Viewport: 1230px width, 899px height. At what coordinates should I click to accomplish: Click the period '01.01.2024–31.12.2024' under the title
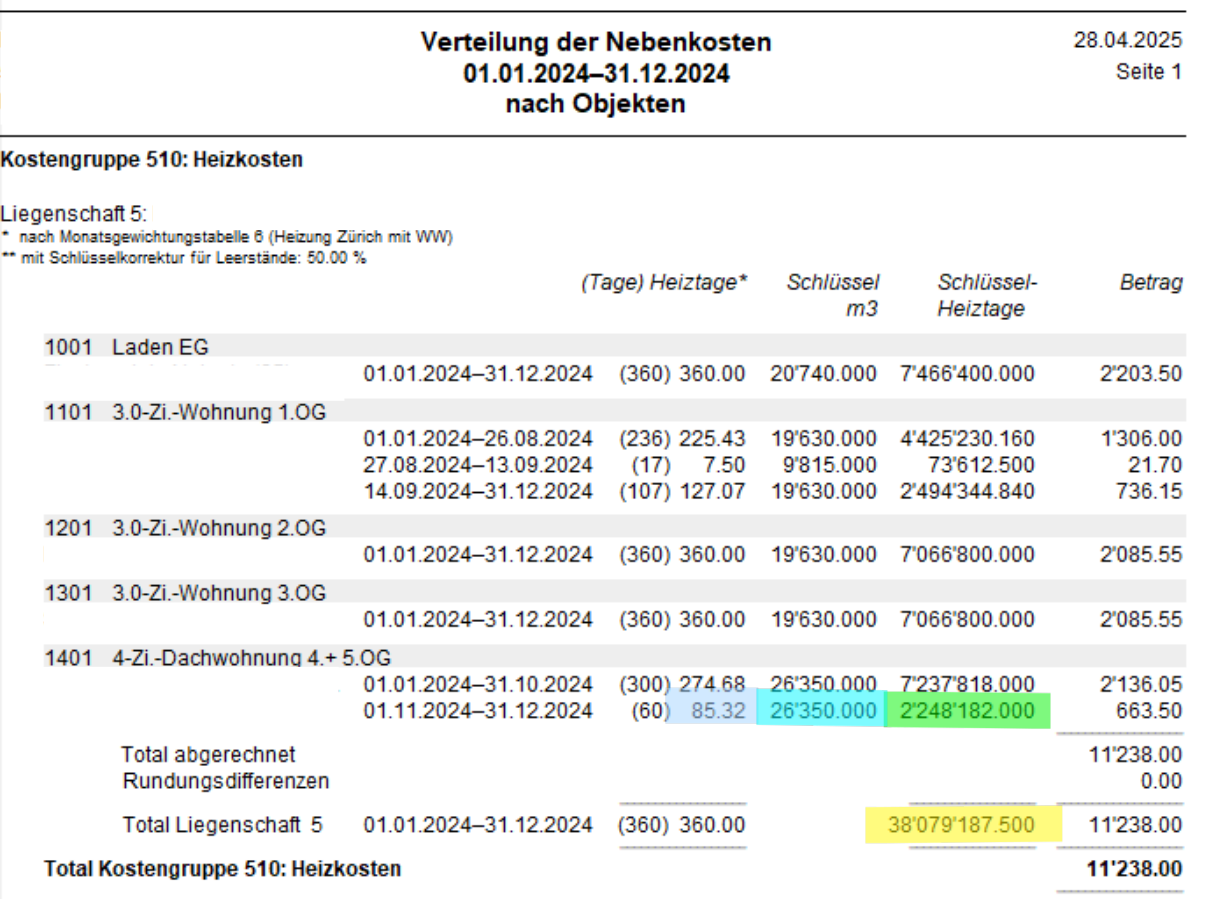[596, 74]
